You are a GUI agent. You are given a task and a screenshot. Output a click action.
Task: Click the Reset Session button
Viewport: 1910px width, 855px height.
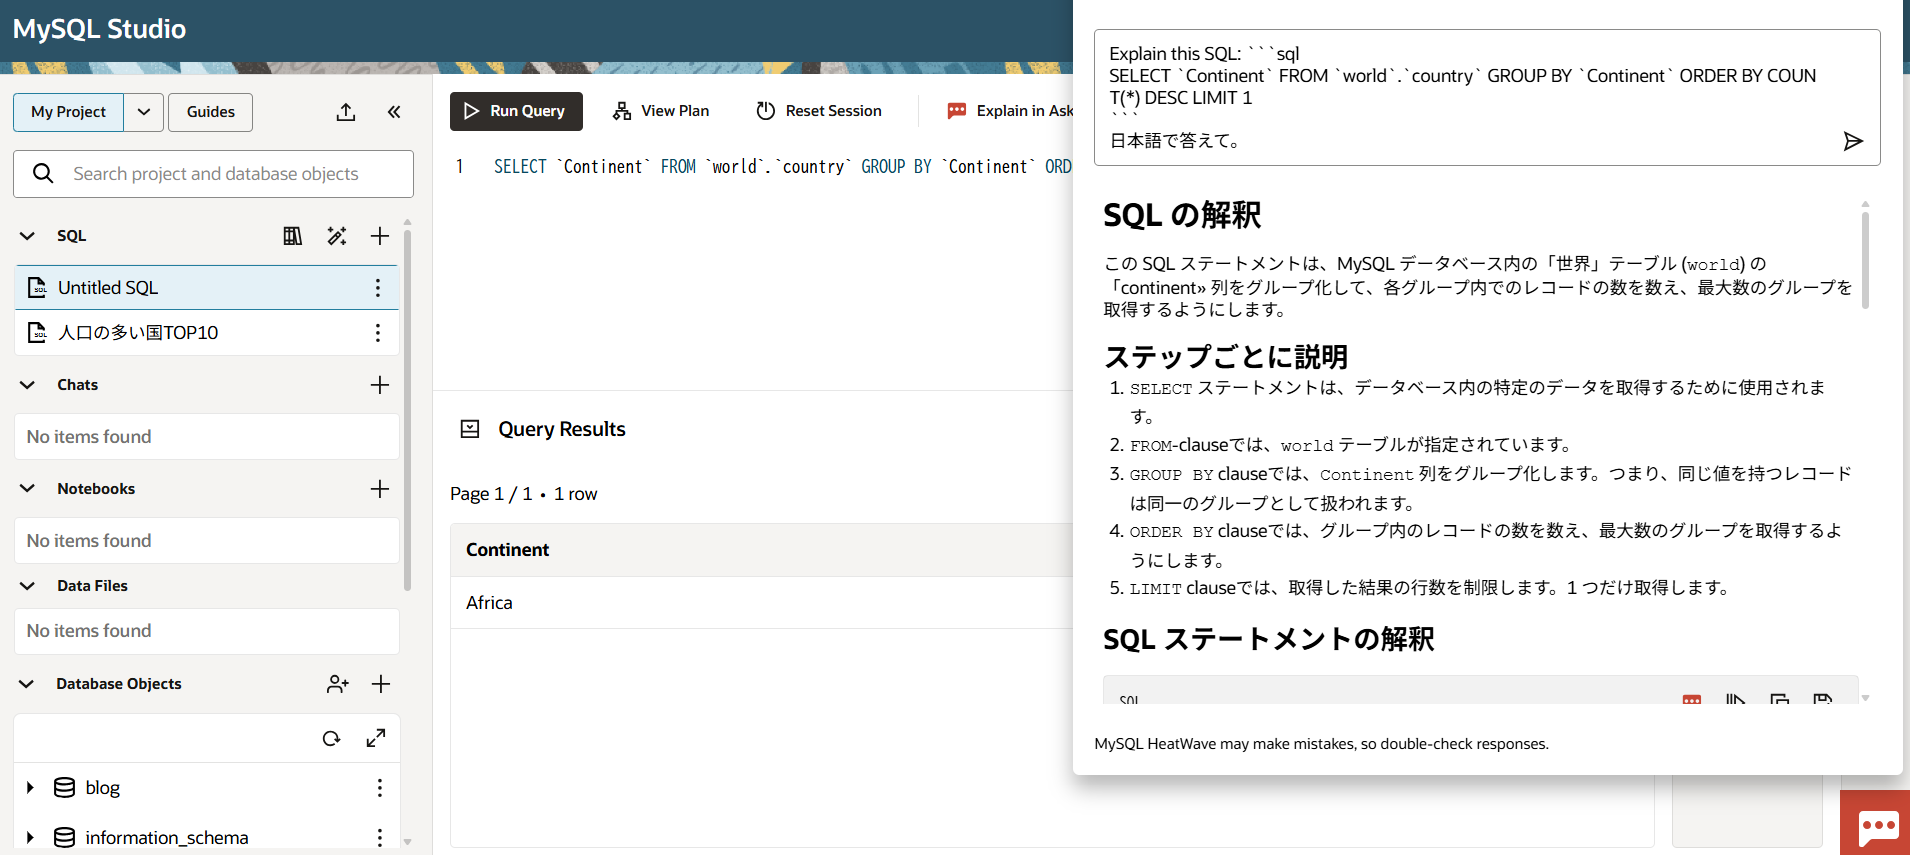click(x=819, y=111)
